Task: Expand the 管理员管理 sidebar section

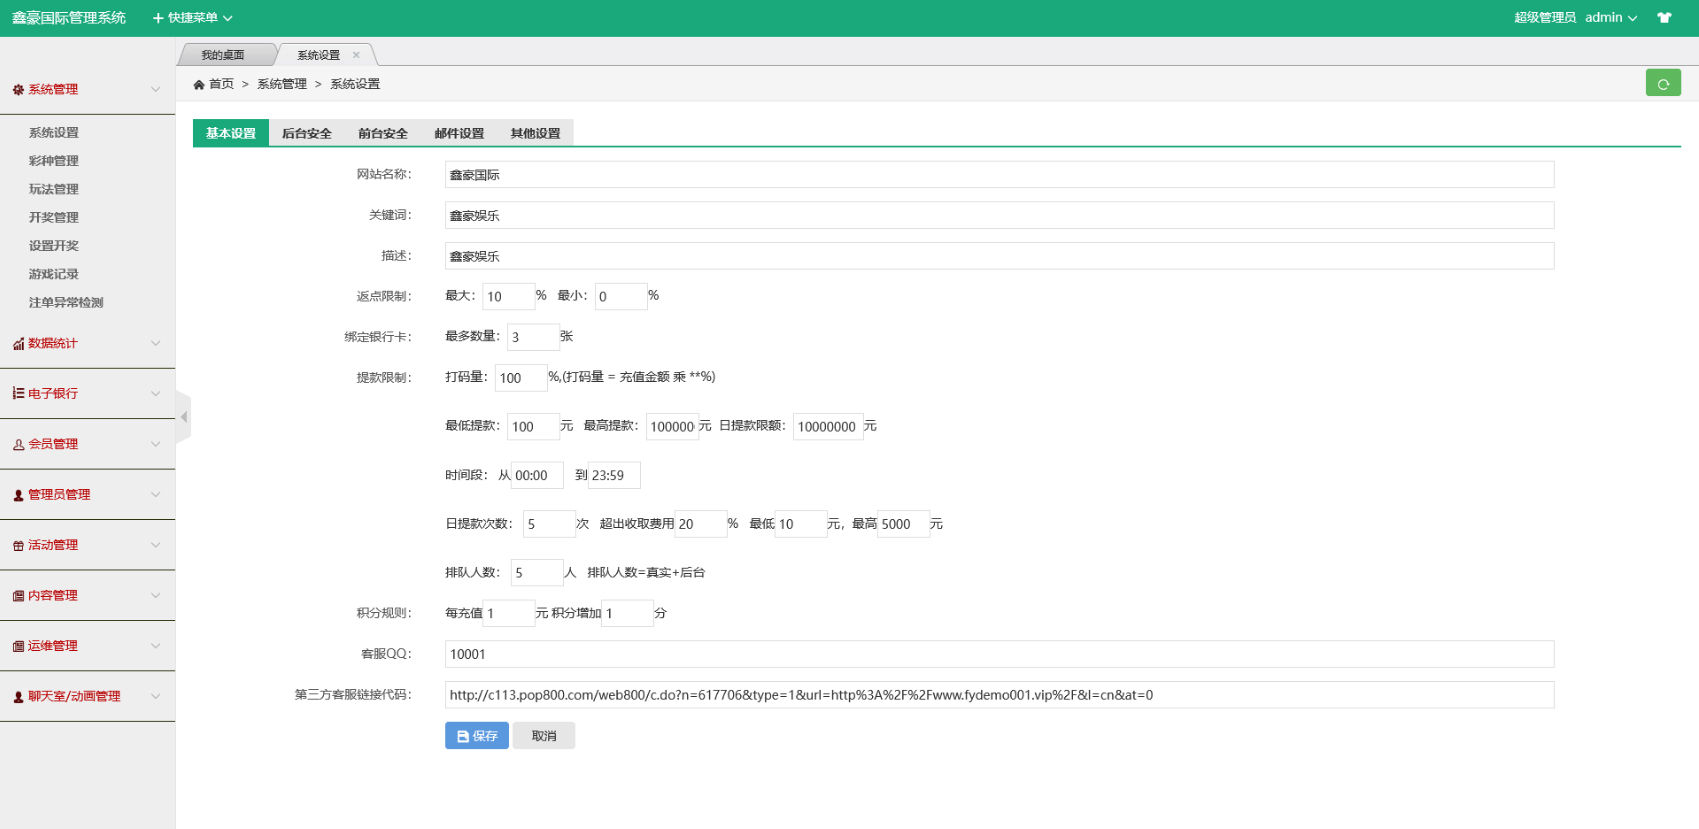Action: point(87,495)
